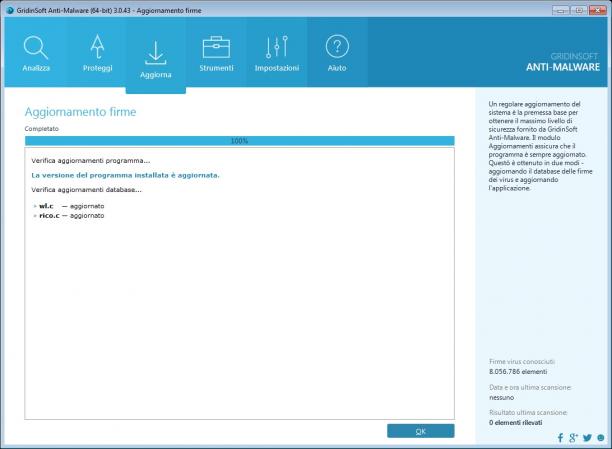Open the Strumenti toolbox section
This screenshot has width=612, height=449.
point(216,53)
